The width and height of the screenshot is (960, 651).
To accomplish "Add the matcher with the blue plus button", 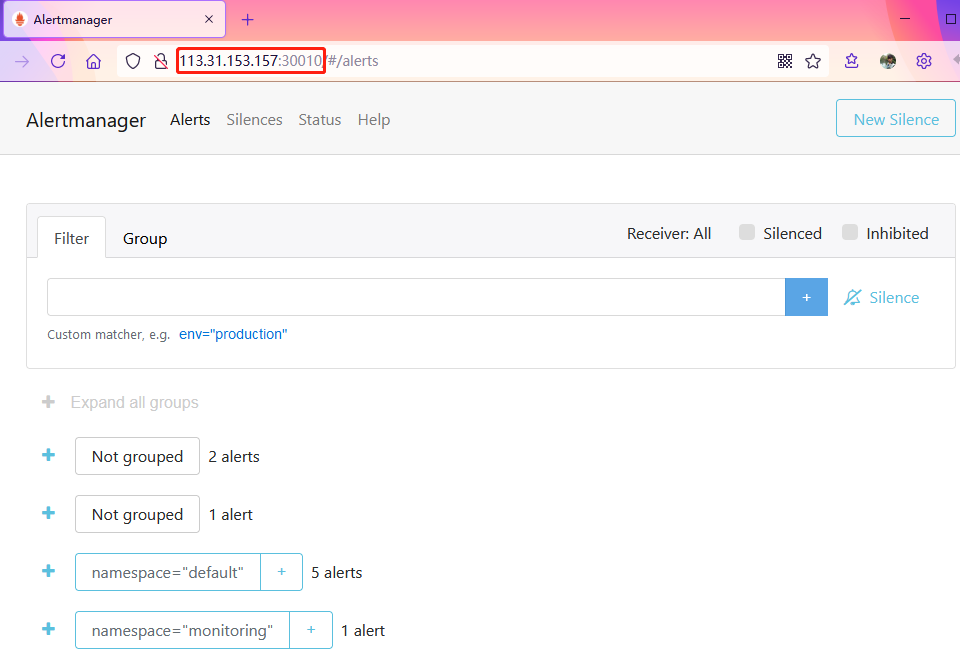I will [806, 297].
